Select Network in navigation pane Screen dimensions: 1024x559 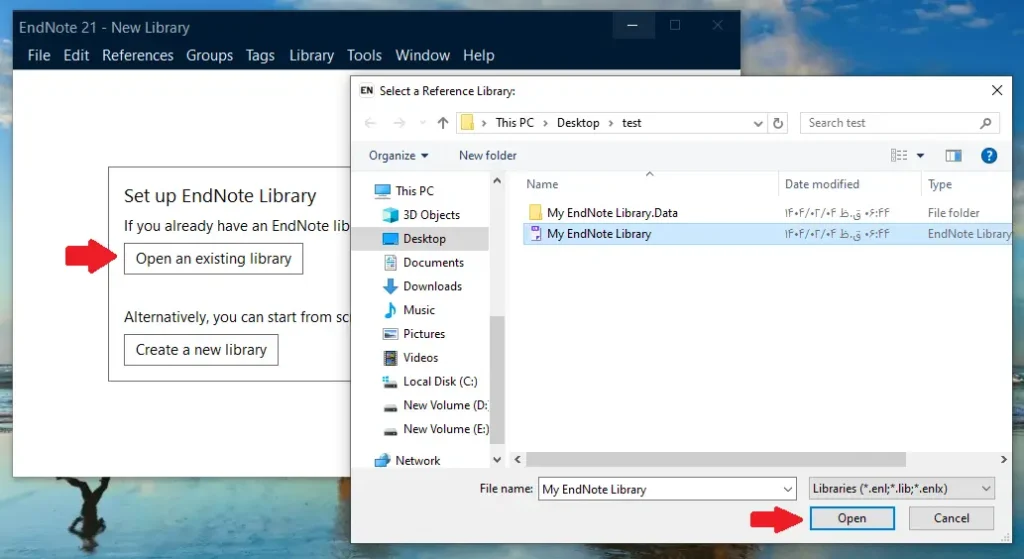(417, 460)
